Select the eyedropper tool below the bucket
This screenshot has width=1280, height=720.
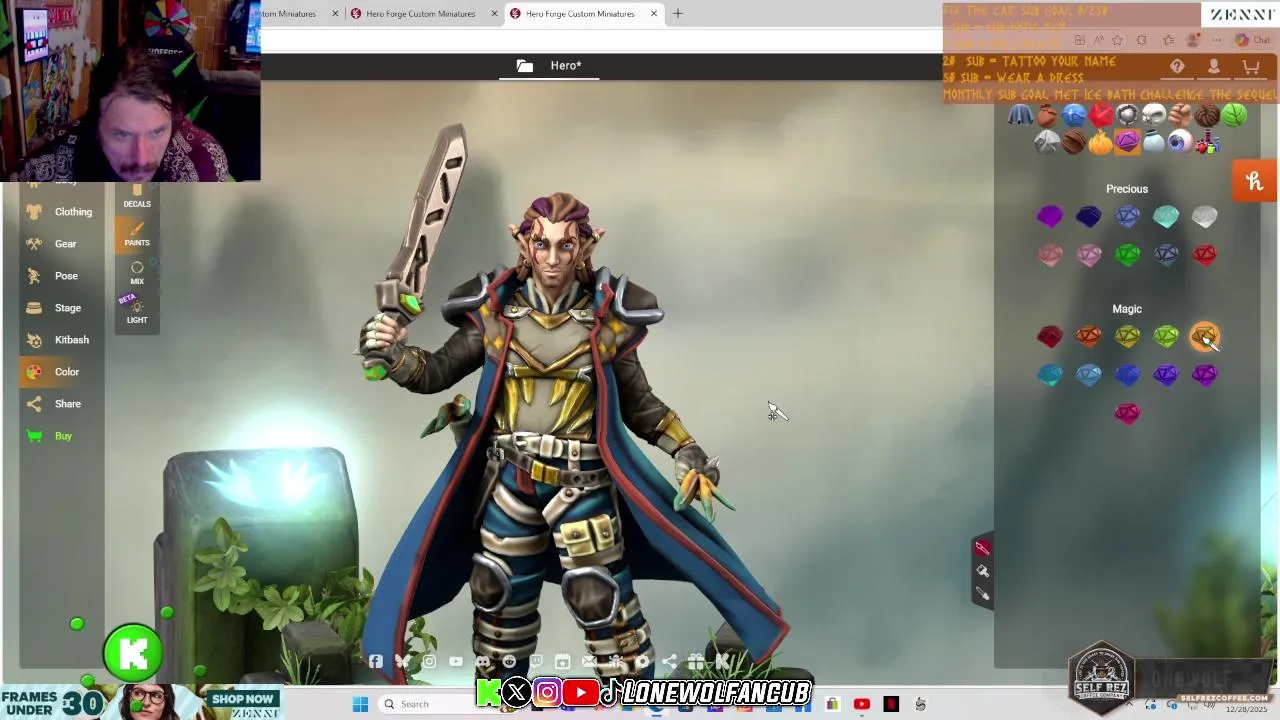(x=982, y=595)
